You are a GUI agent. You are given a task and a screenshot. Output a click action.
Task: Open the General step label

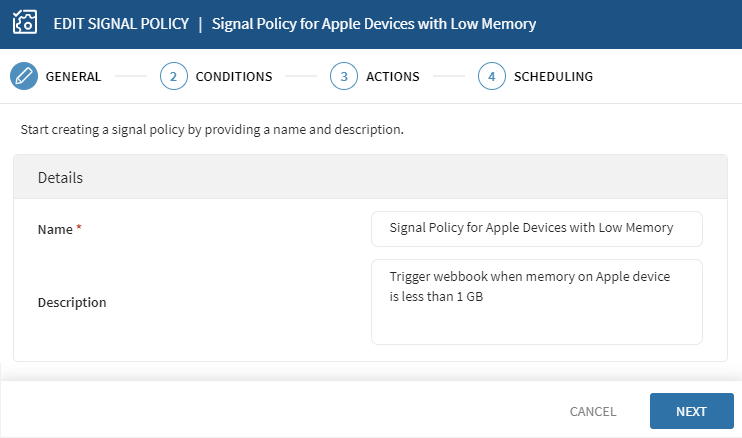tap(73, 76)
